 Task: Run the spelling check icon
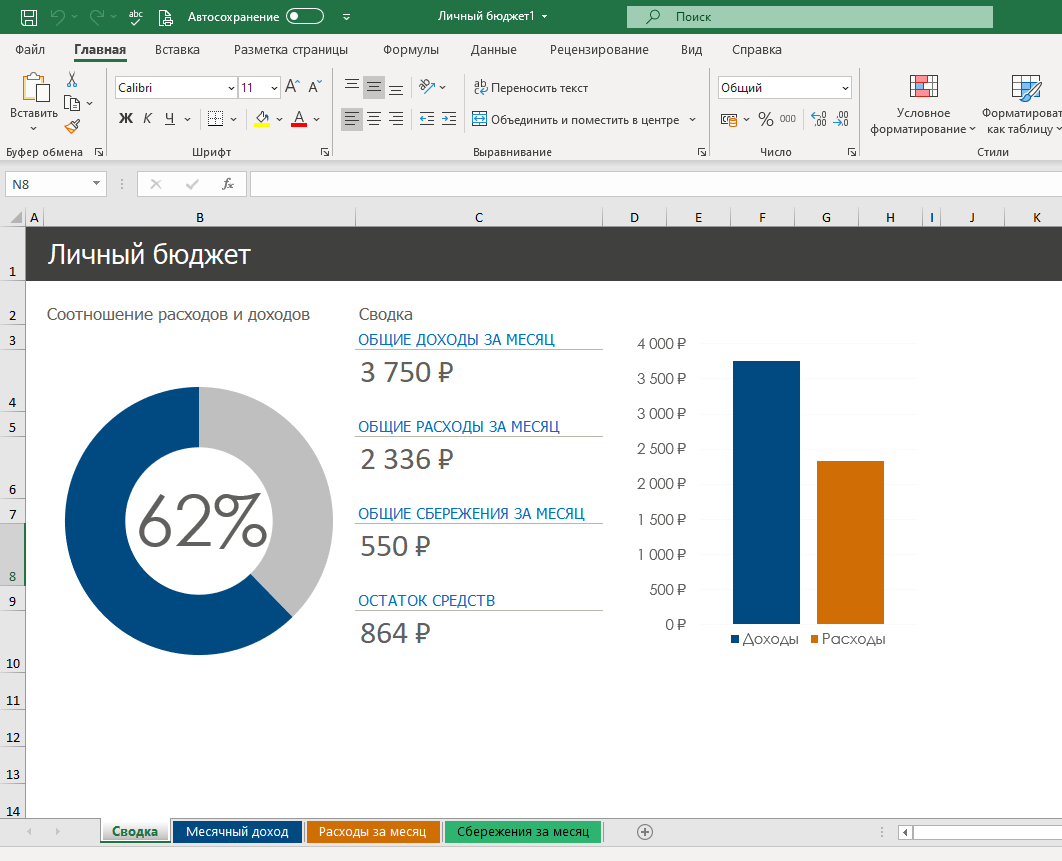tap(135, 17)
